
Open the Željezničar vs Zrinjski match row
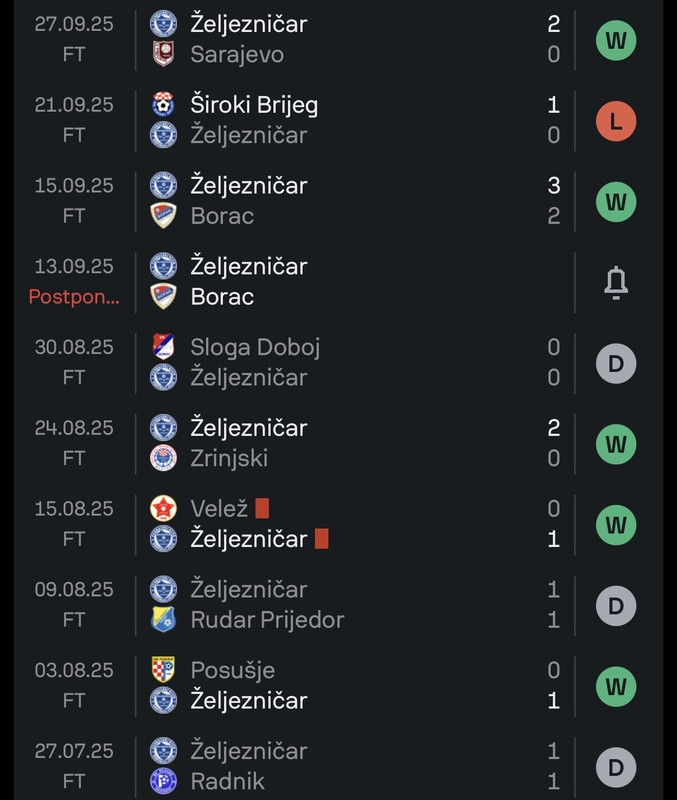pyautogui.click(x=350, y=443)
